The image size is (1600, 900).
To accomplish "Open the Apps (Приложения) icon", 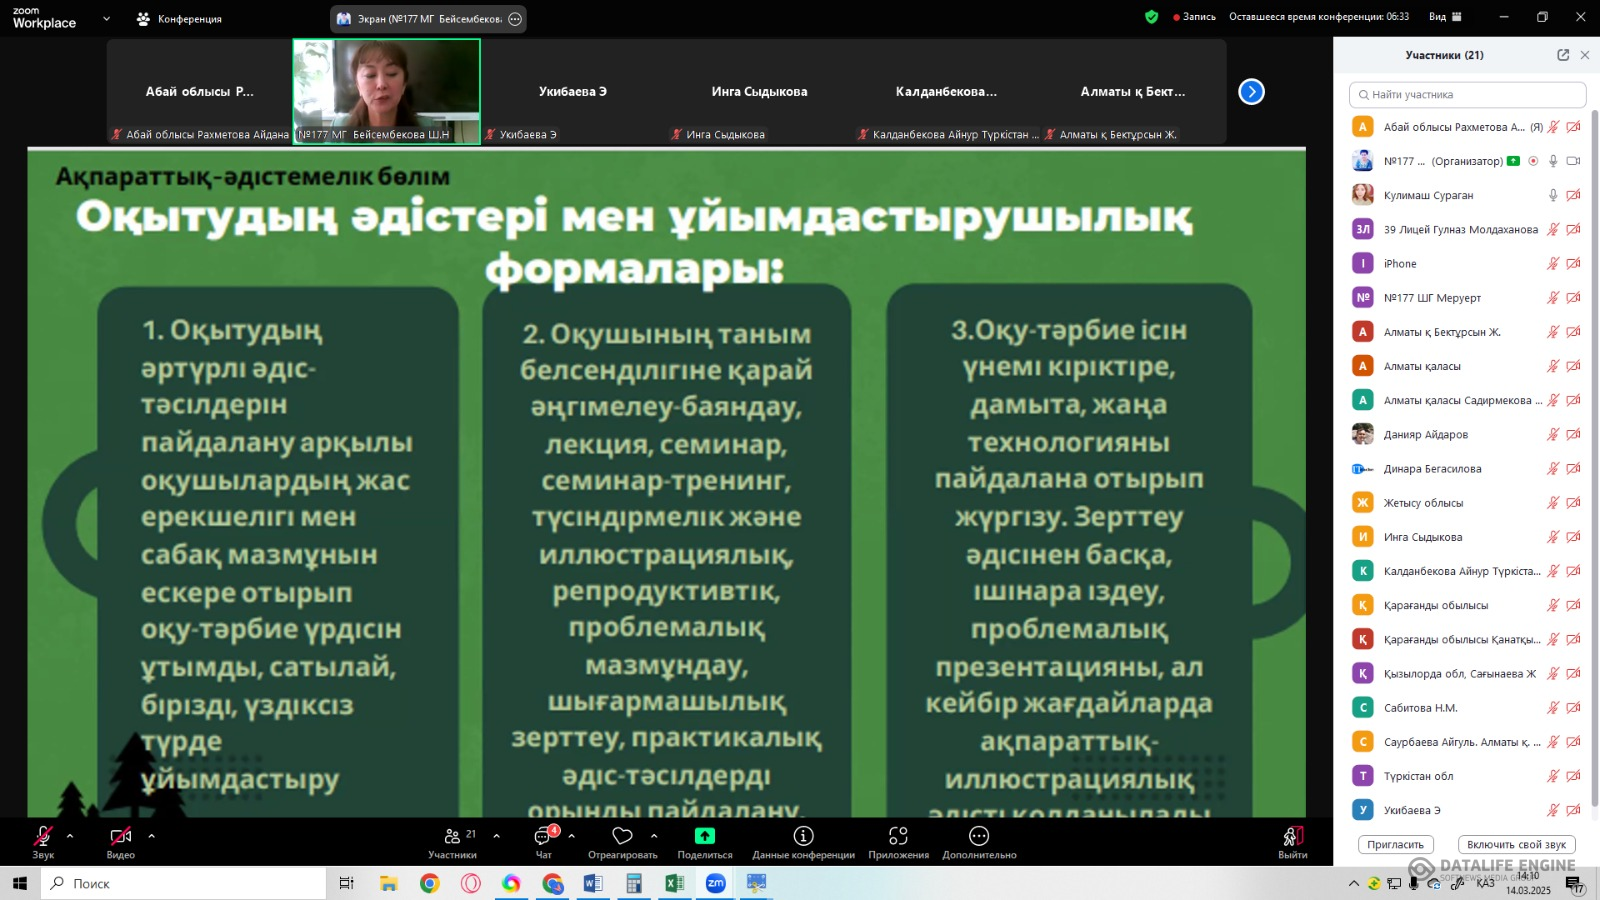I will 898,836.
